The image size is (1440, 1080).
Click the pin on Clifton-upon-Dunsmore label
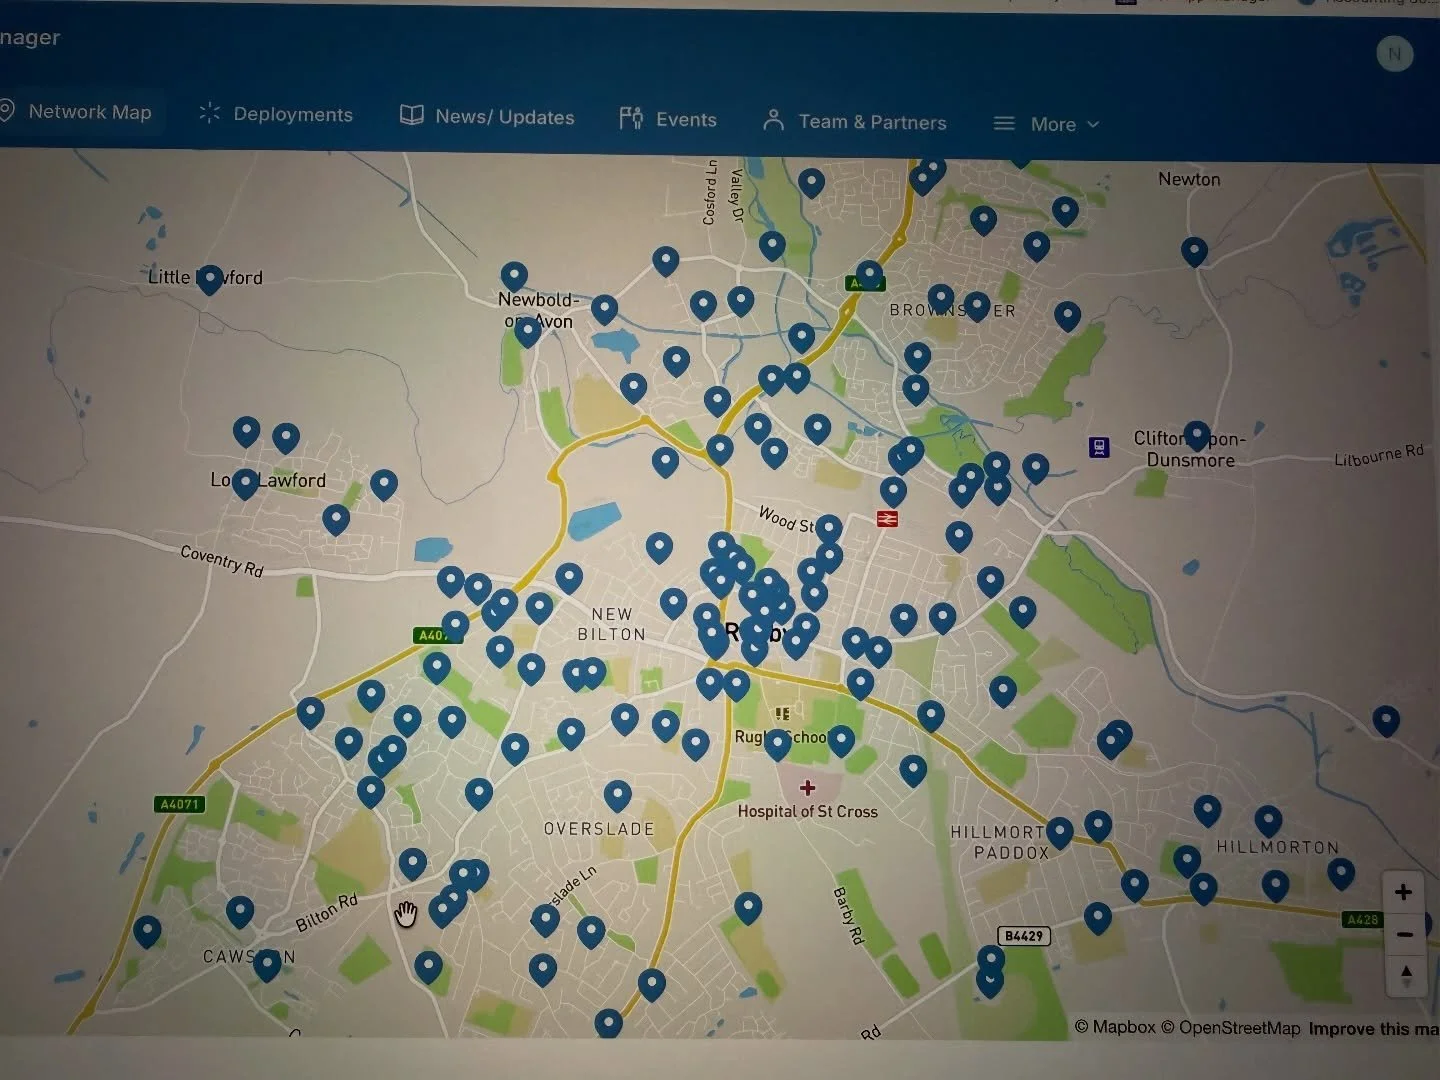pyautogui.click(x=1196, y=436)
